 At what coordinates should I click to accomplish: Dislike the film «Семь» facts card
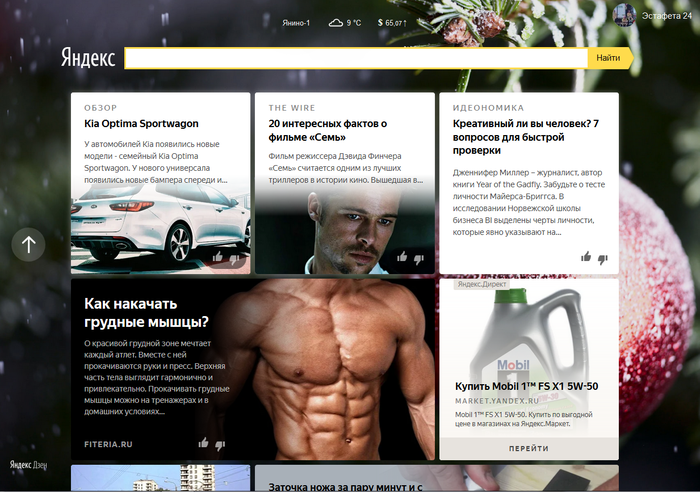point(419,259)
